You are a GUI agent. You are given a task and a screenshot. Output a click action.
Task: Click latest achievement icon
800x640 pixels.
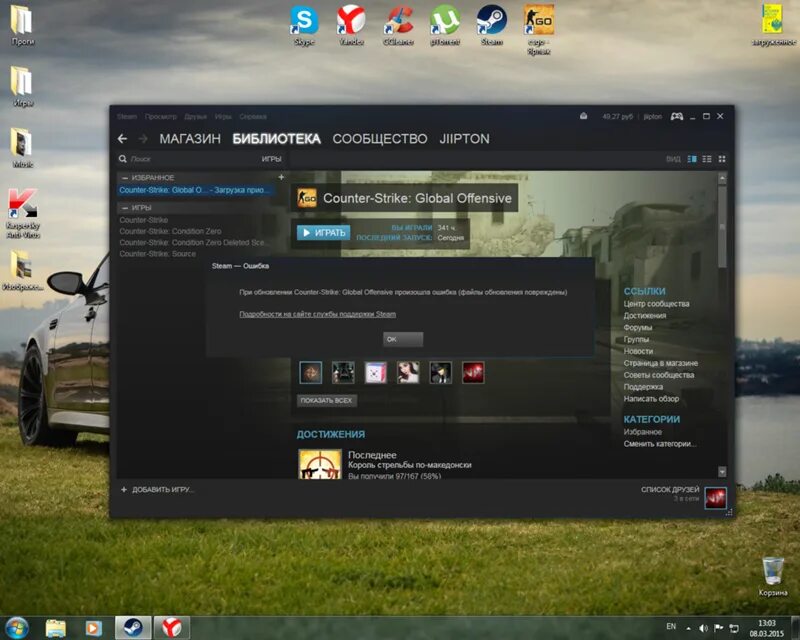click(x=320, y=464)
